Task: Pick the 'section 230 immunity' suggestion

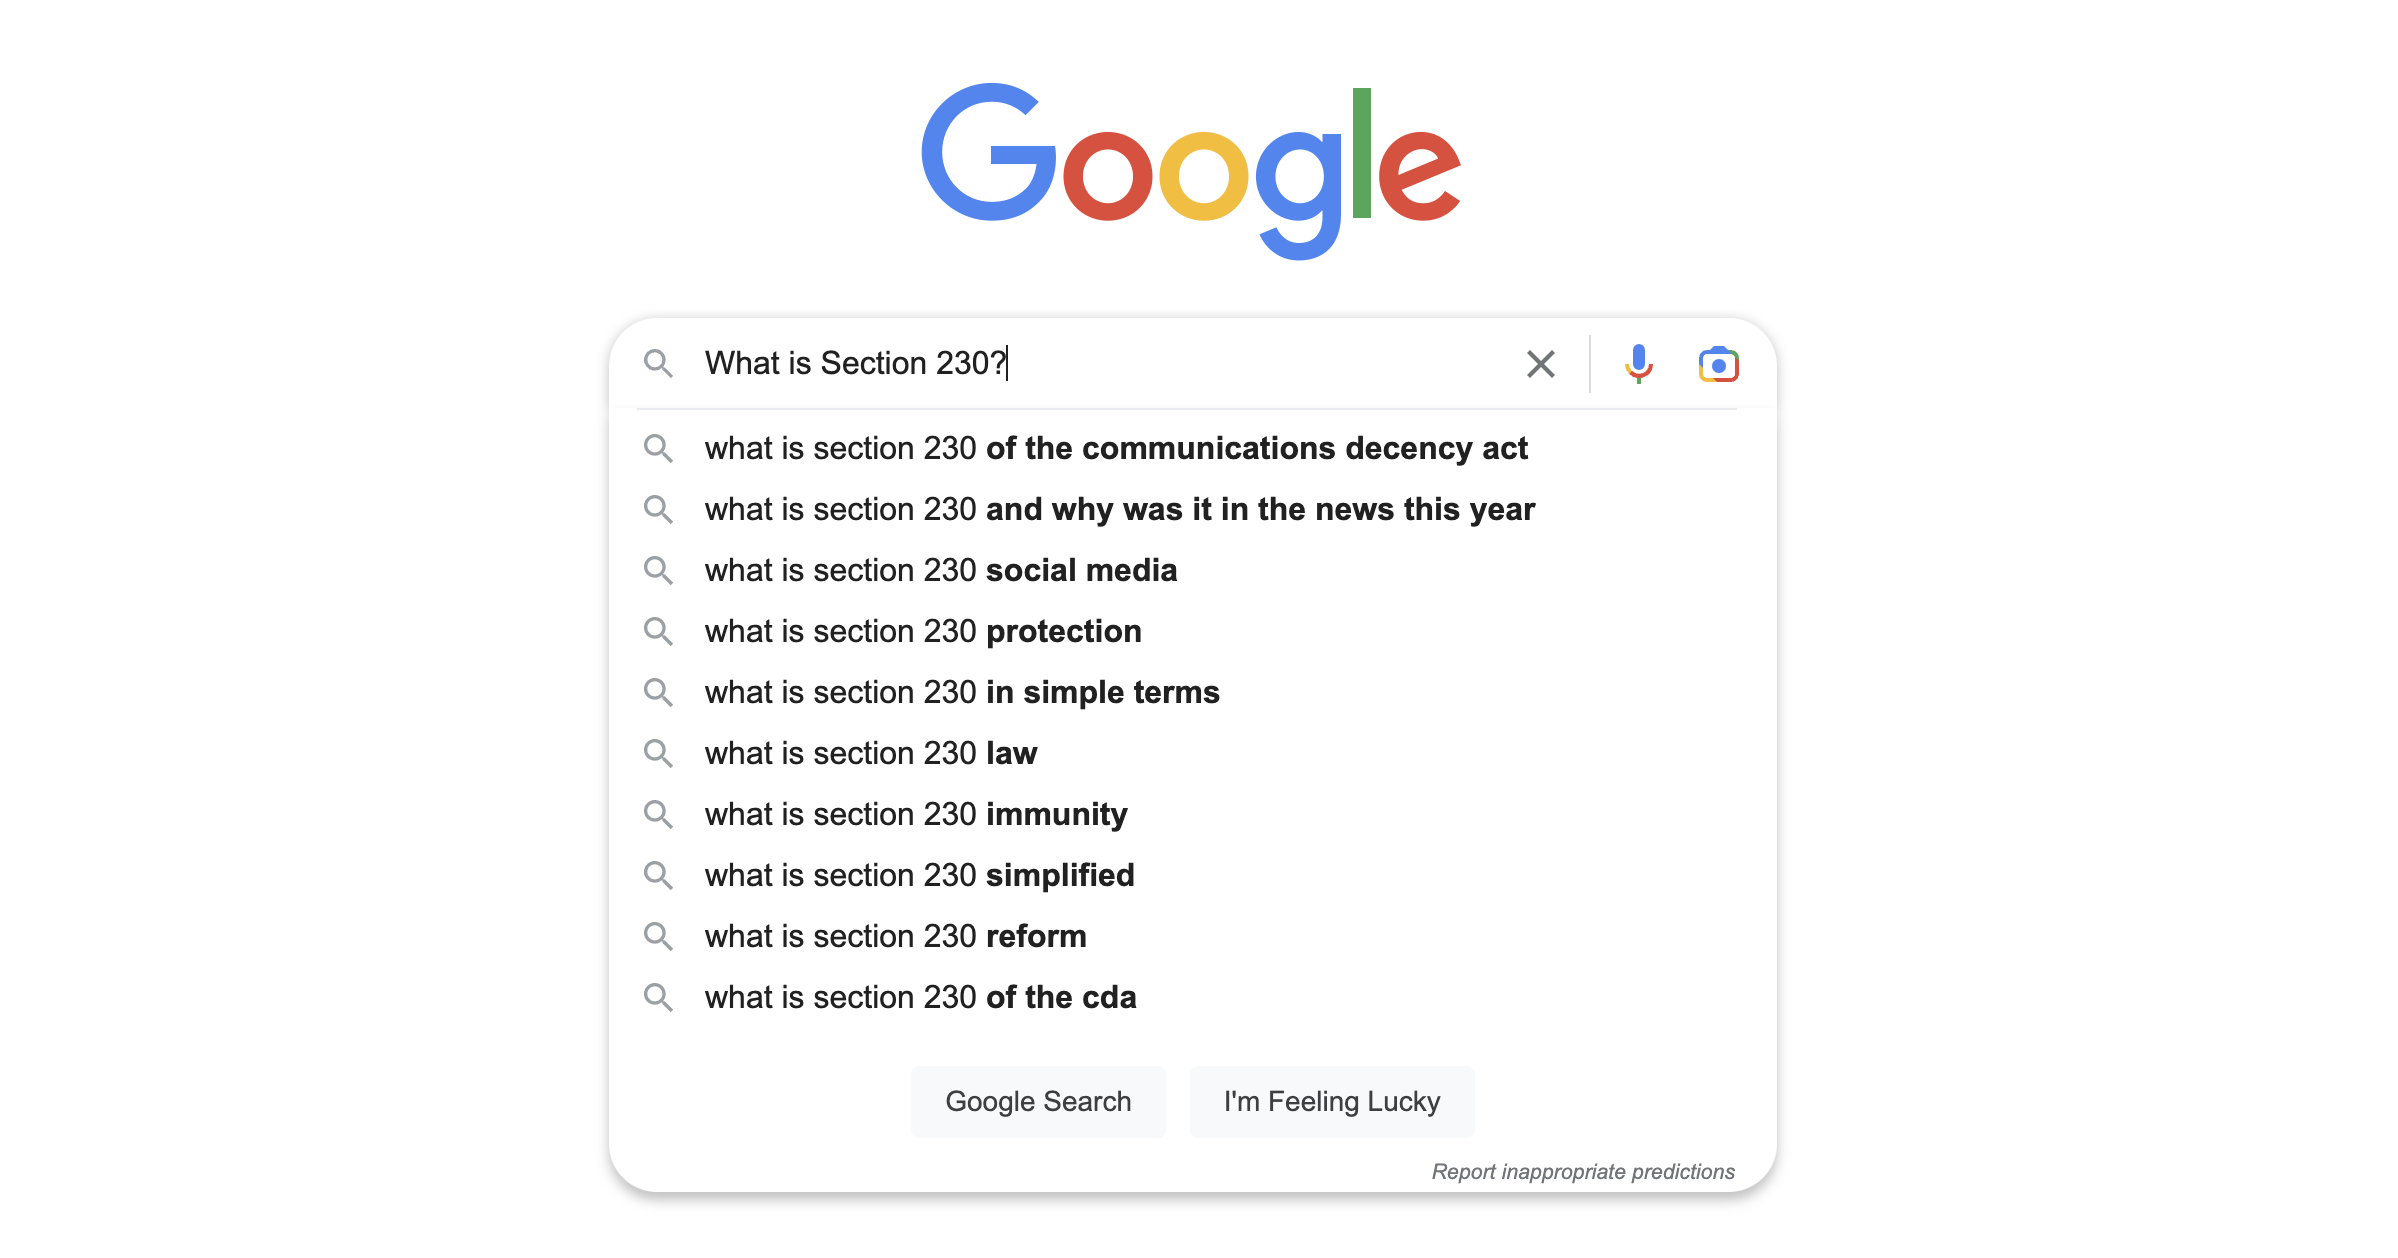Action: point(915,814)
